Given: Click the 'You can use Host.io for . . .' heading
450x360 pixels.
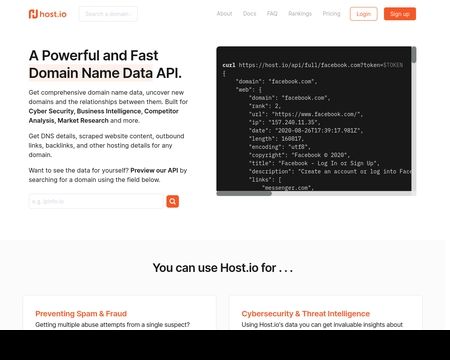Looking at the screenshot, I should tap(223, 268).
